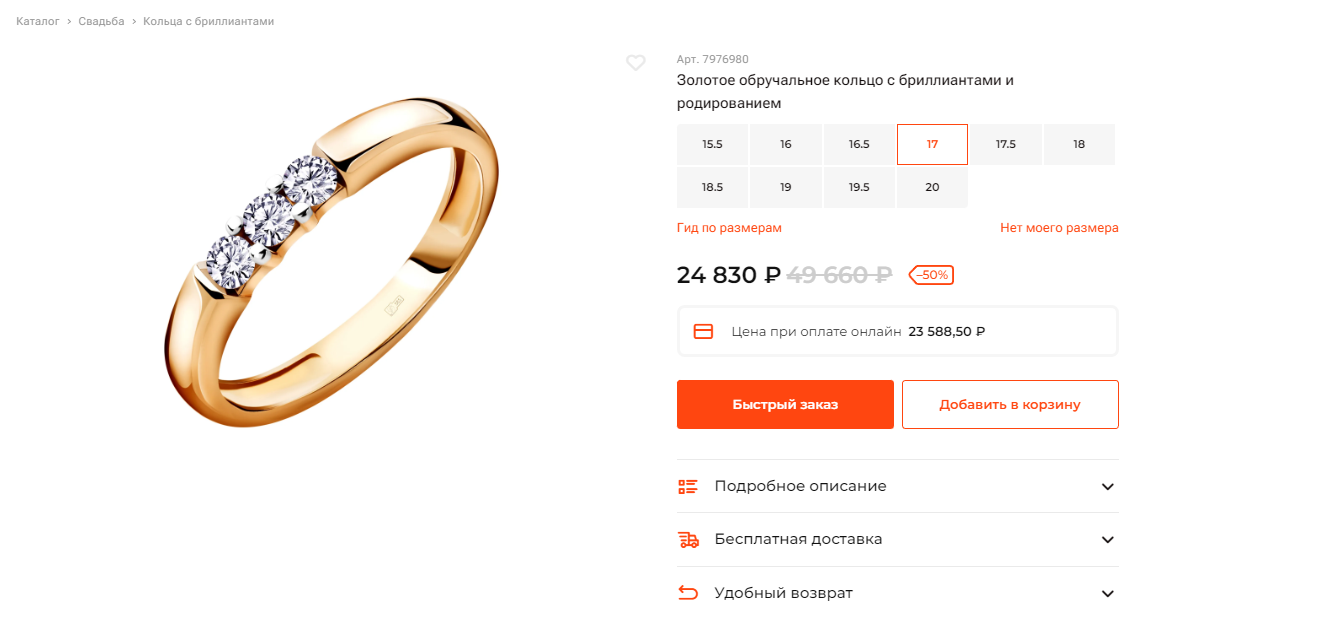Click the return arrow icon by Удобный возврат
This screenshot has width=1330, height=617.
[688, 593]
